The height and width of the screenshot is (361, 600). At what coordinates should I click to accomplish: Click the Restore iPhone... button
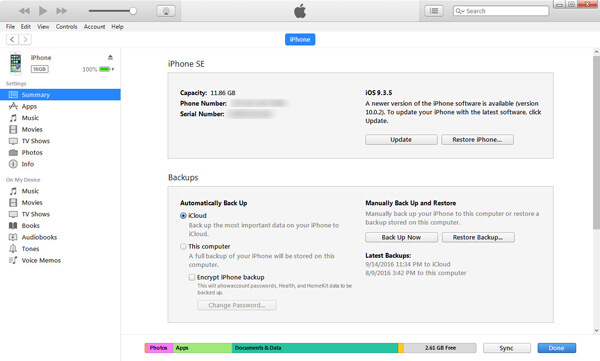coord(477,140)
